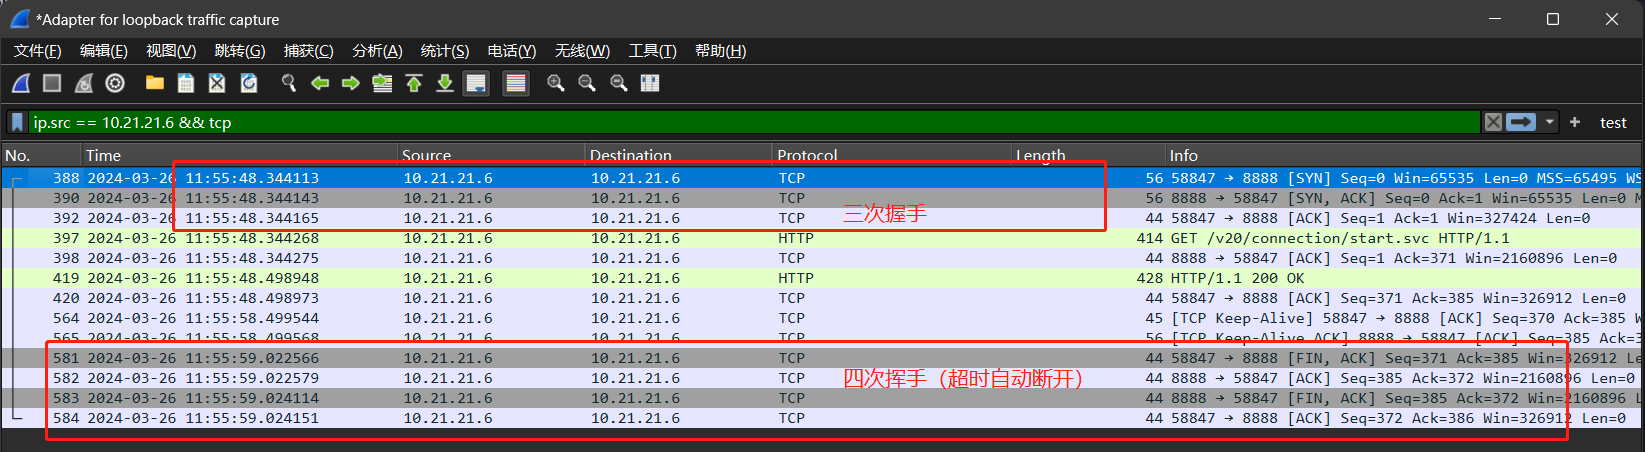
Task: Open the 跳转(G) menu
Action: pos(240,51)
